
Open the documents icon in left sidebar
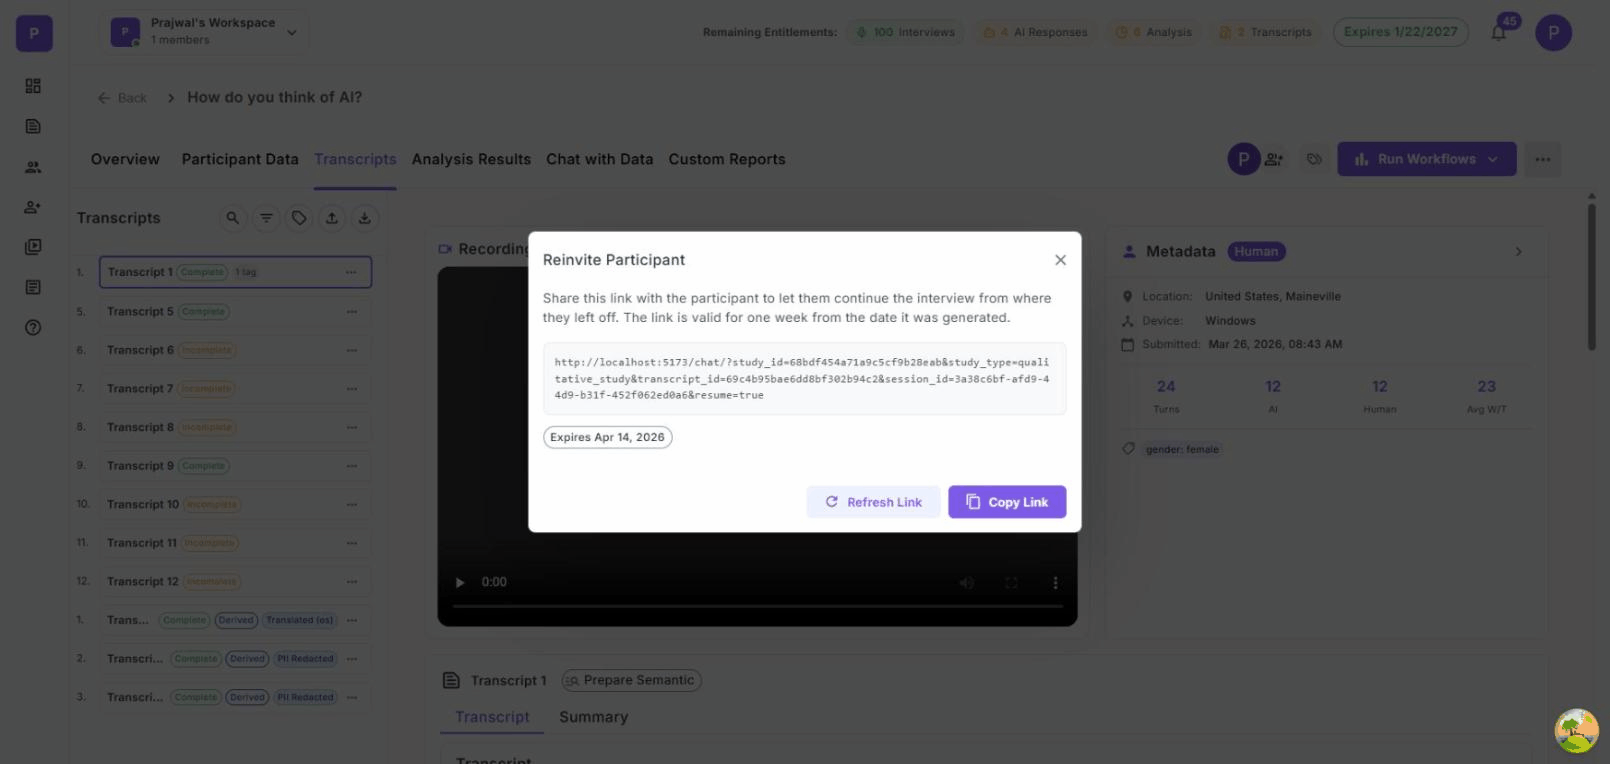(x=33, y=126)
